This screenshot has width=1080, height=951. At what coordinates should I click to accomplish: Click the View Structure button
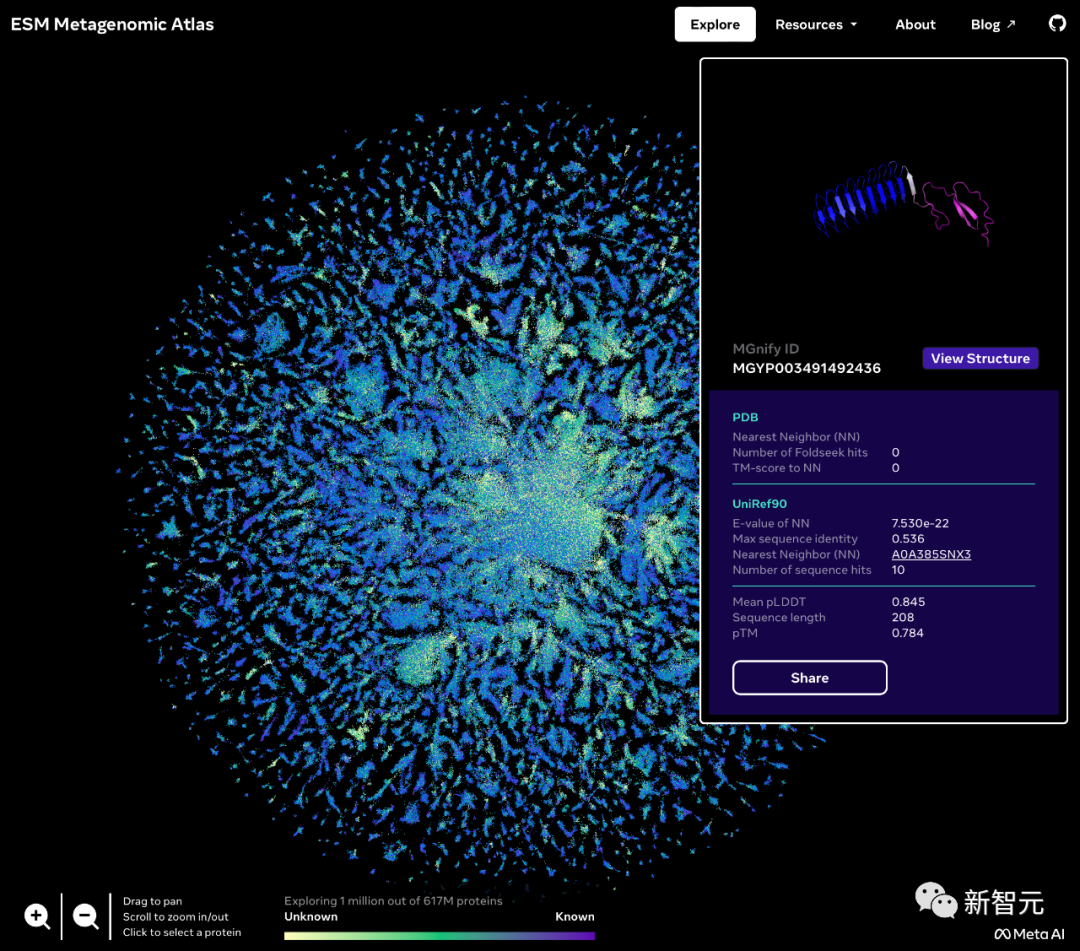980,358
